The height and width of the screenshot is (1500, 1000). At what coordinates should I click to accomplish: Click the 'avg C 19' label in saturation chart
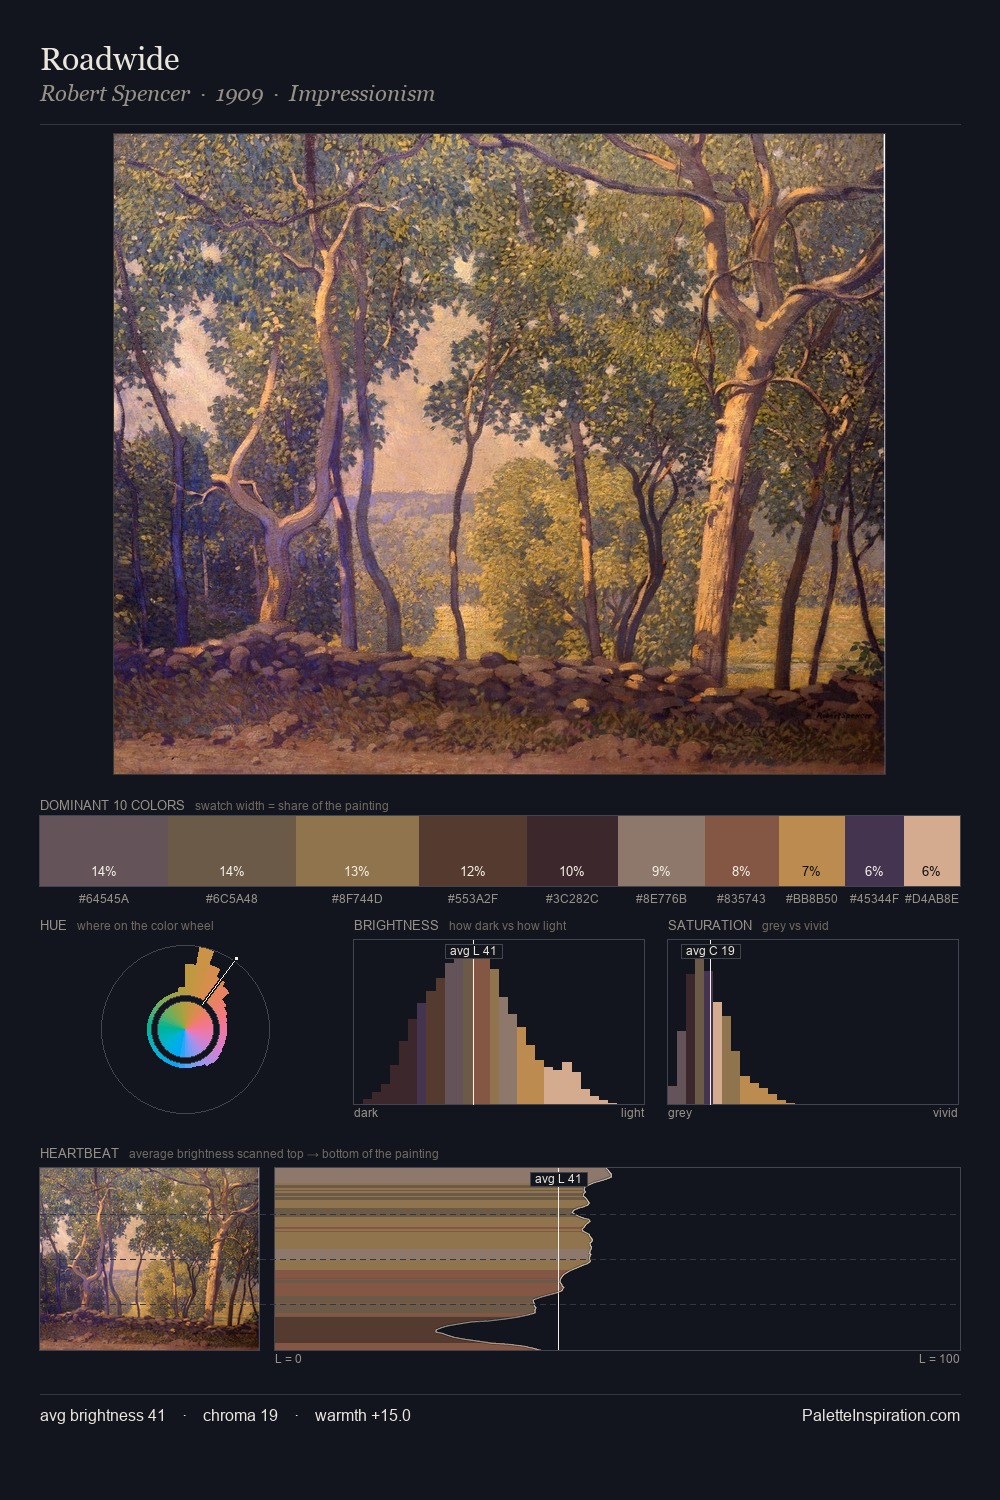coord(710,951)
